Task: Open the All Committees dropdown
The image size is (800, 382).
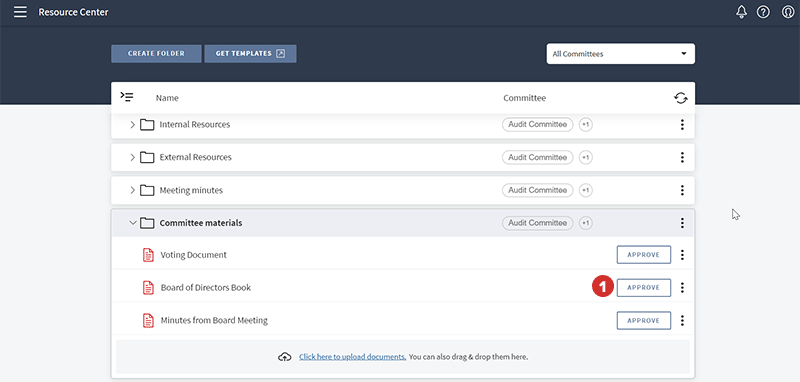Action: (620, 54)
